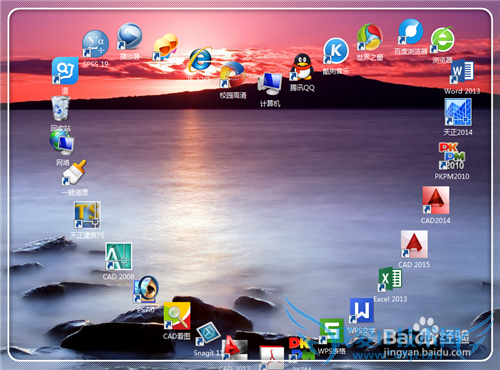
Task: Open the CAD 2012 shortcut
Action: (235, 348)
